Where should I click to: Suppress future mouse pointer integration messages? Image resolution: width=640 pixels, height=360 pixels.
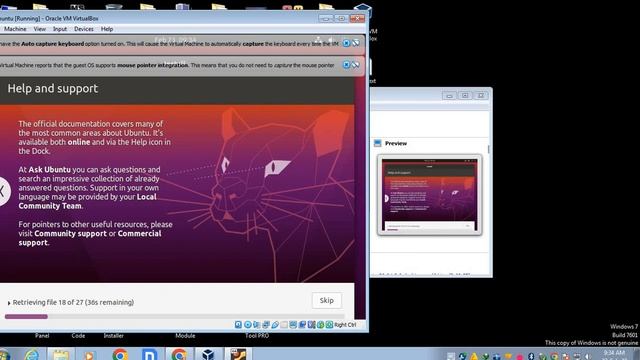tap(356, 65)
